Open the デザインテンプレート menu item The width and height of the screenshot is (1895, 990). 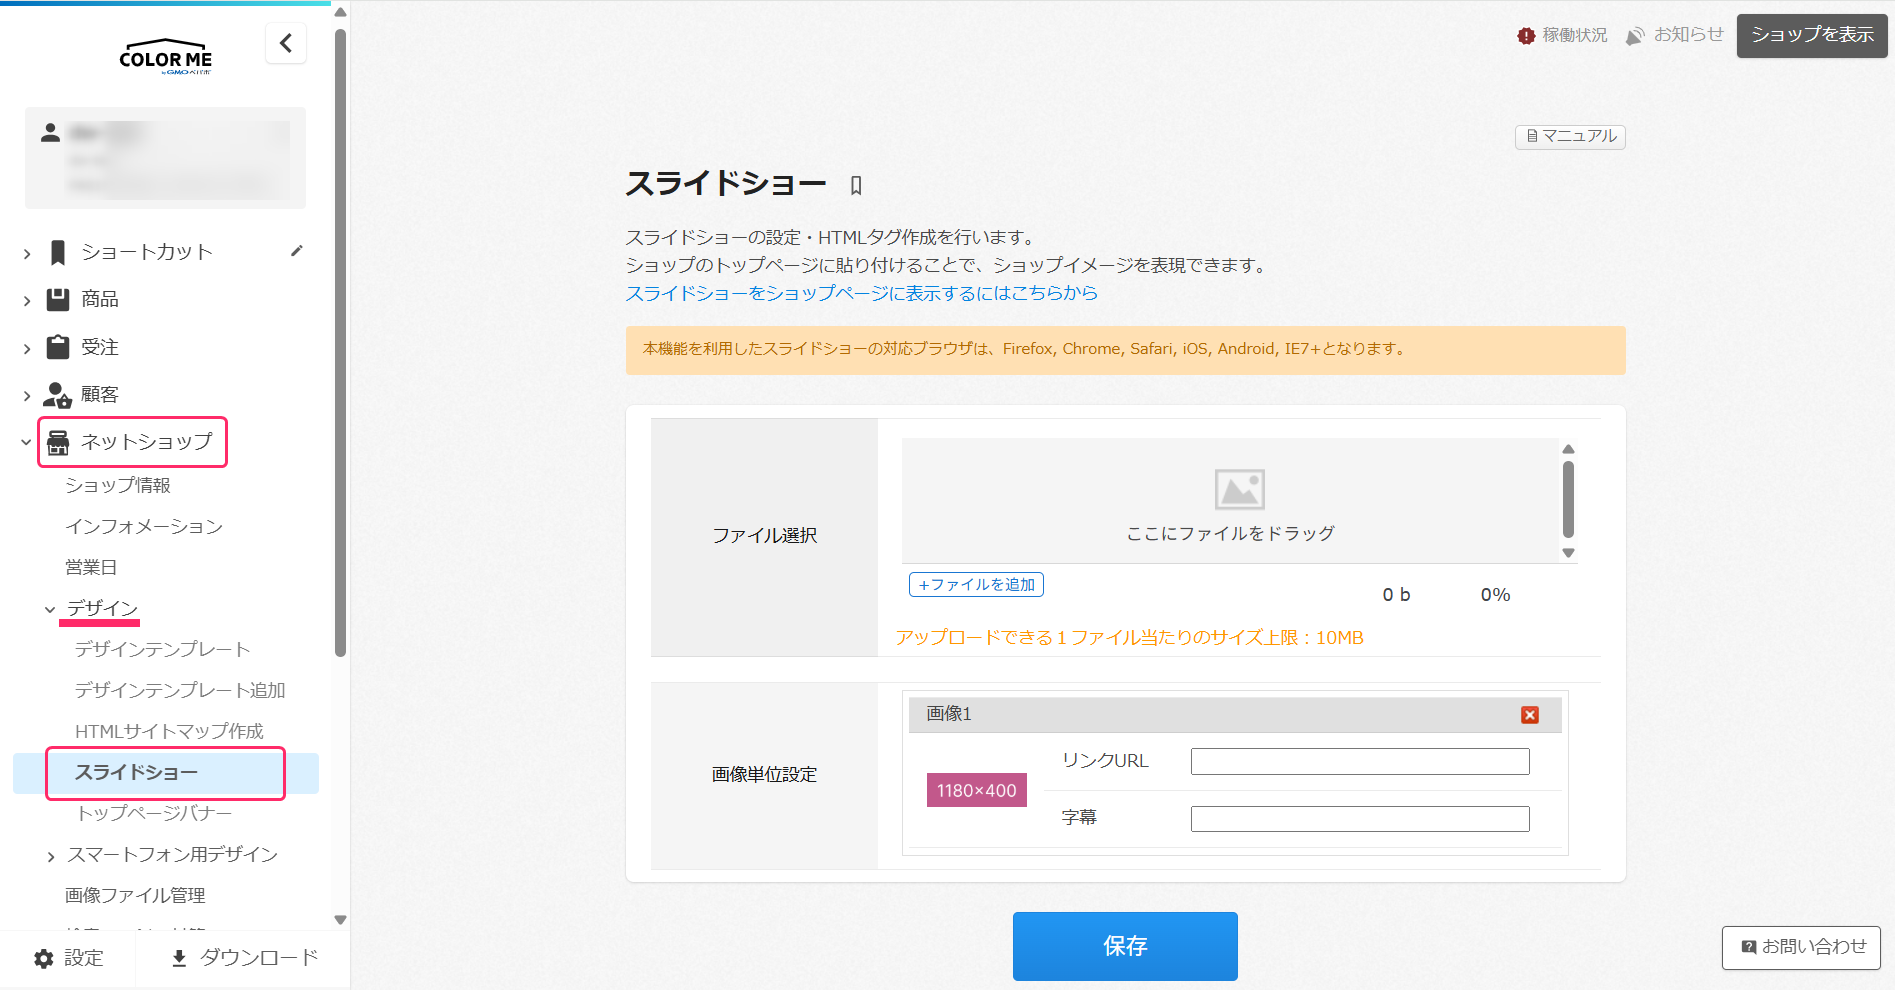[x=162, y=649]
